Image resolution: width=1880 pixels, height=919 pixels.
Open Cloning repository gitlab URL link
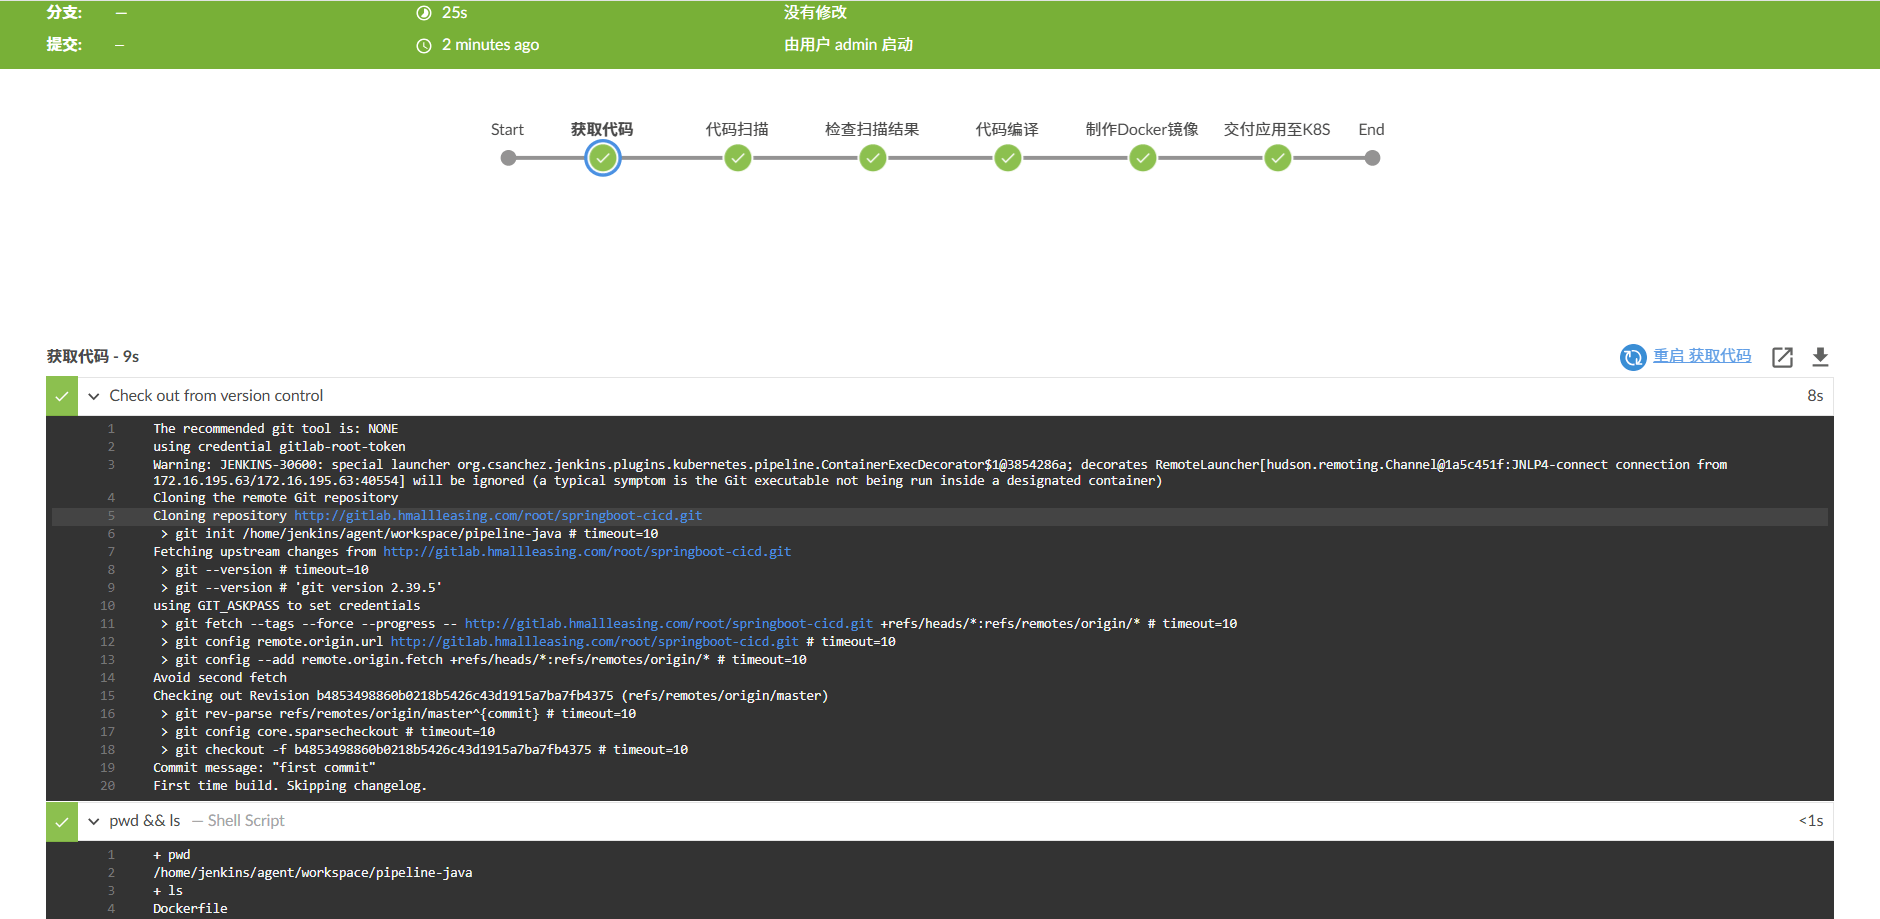tap(497, 516)
